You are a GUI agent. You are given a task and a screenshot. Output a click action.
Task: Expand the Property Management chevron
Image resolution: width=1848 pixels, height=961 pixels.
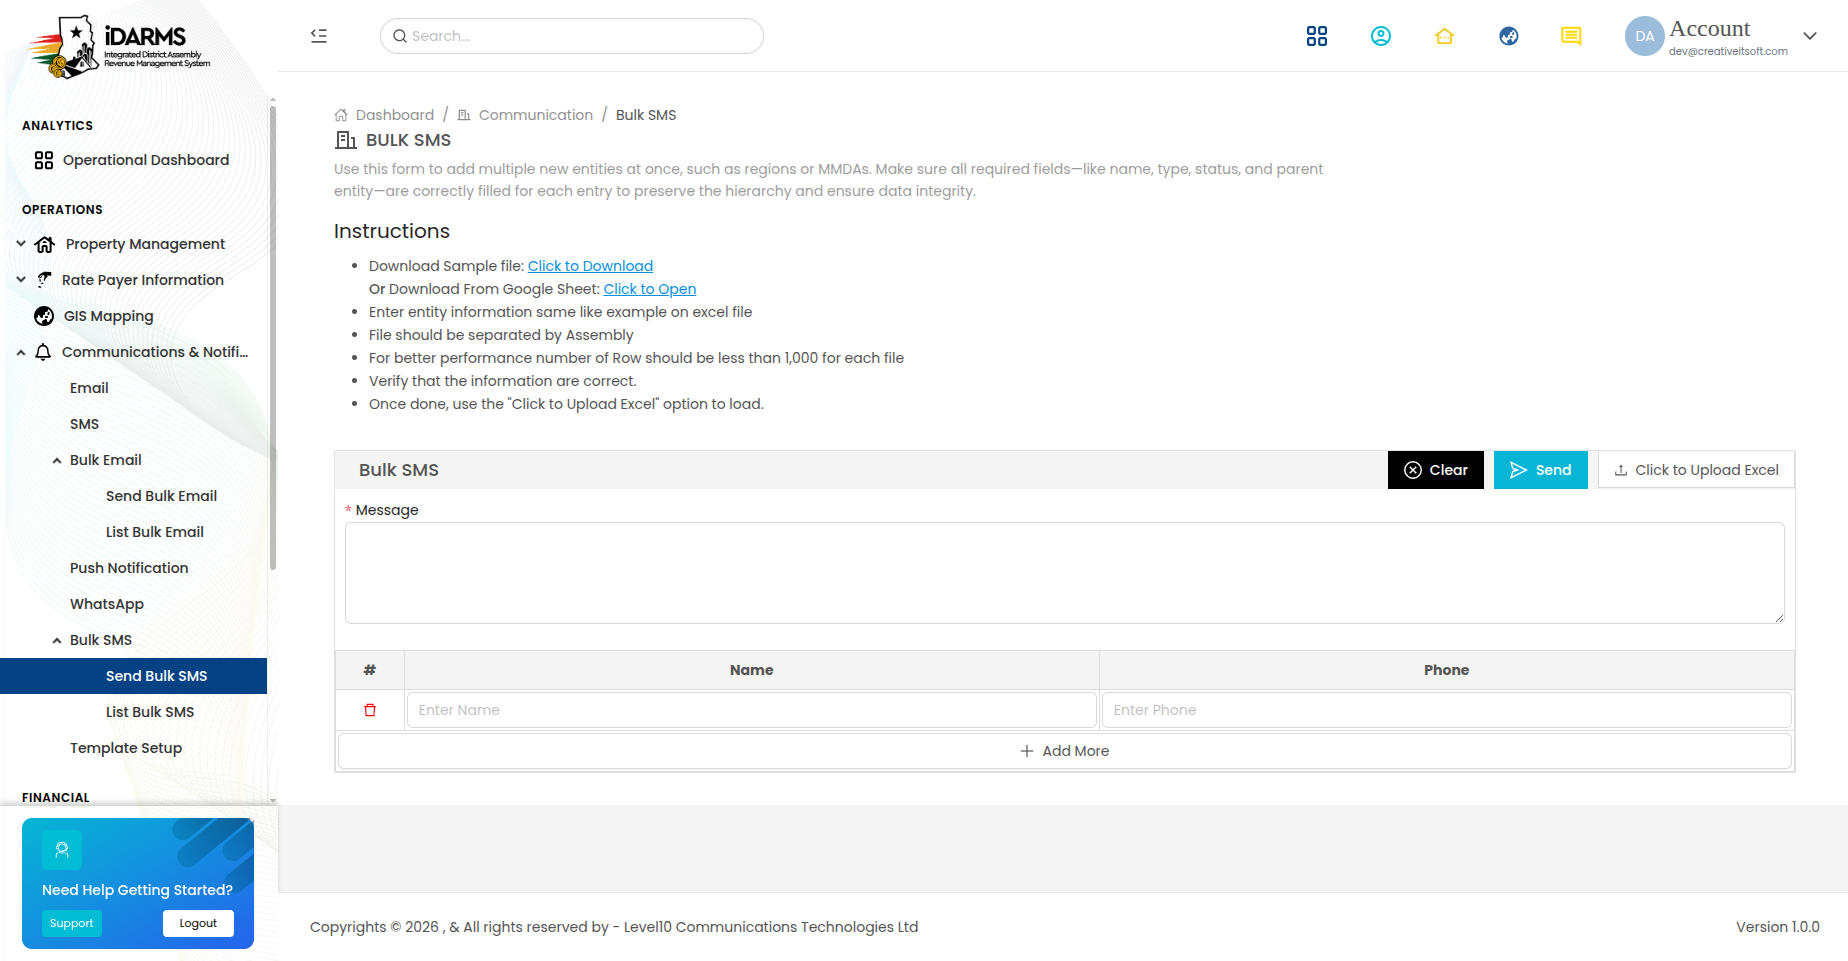[x=21, y=243]
